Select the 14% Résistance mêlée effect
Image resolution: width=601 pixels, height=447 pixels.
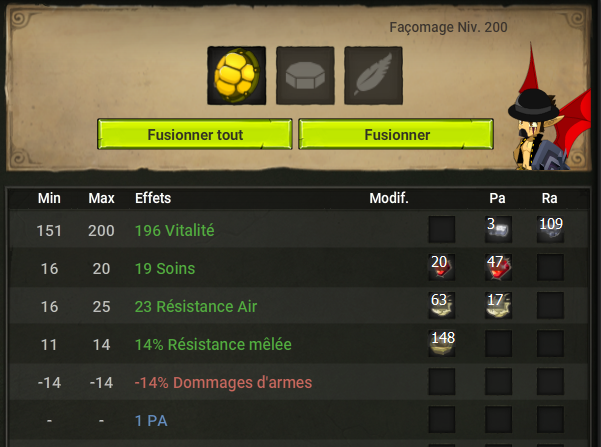[x=213, y=344]
